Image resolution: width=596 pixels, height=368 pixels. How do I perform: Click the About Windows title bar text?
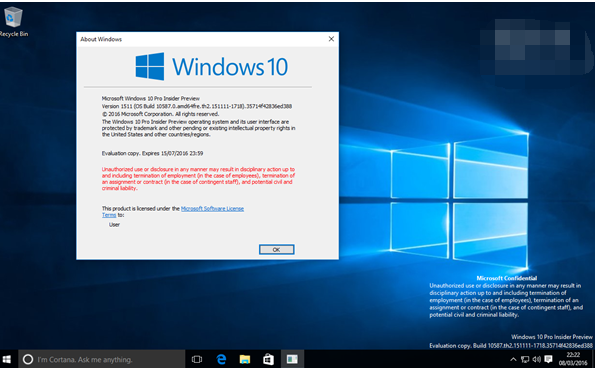click(101, 39)
